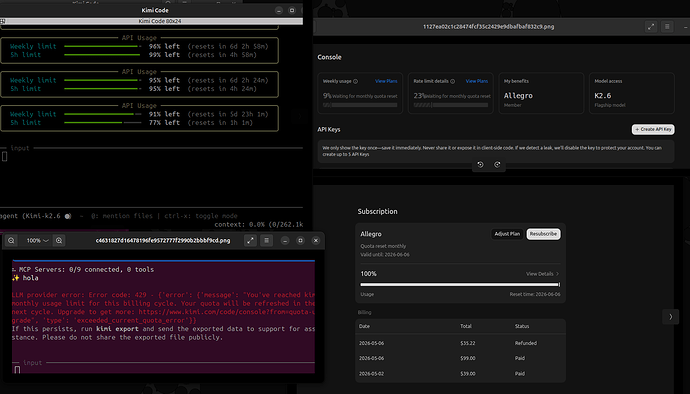Toggle fullscreen in the c4631827 image viewer
This screenshot has width=690, height=394.
point(250,240)
